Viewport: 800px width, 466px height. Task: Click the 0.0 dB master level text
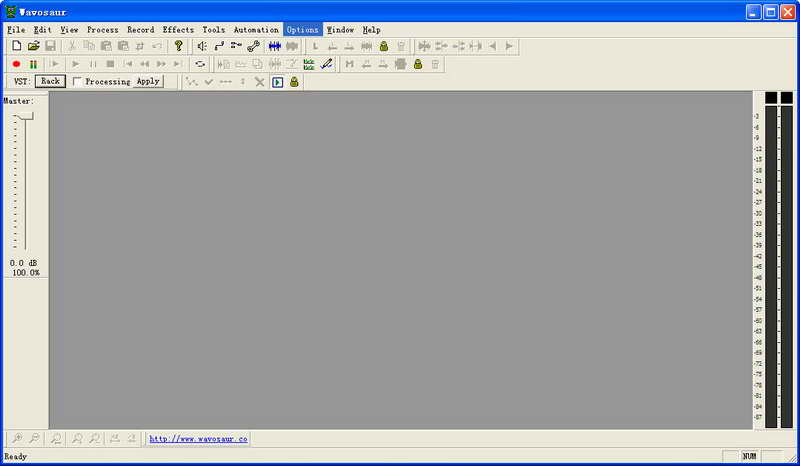coord(23,263)
